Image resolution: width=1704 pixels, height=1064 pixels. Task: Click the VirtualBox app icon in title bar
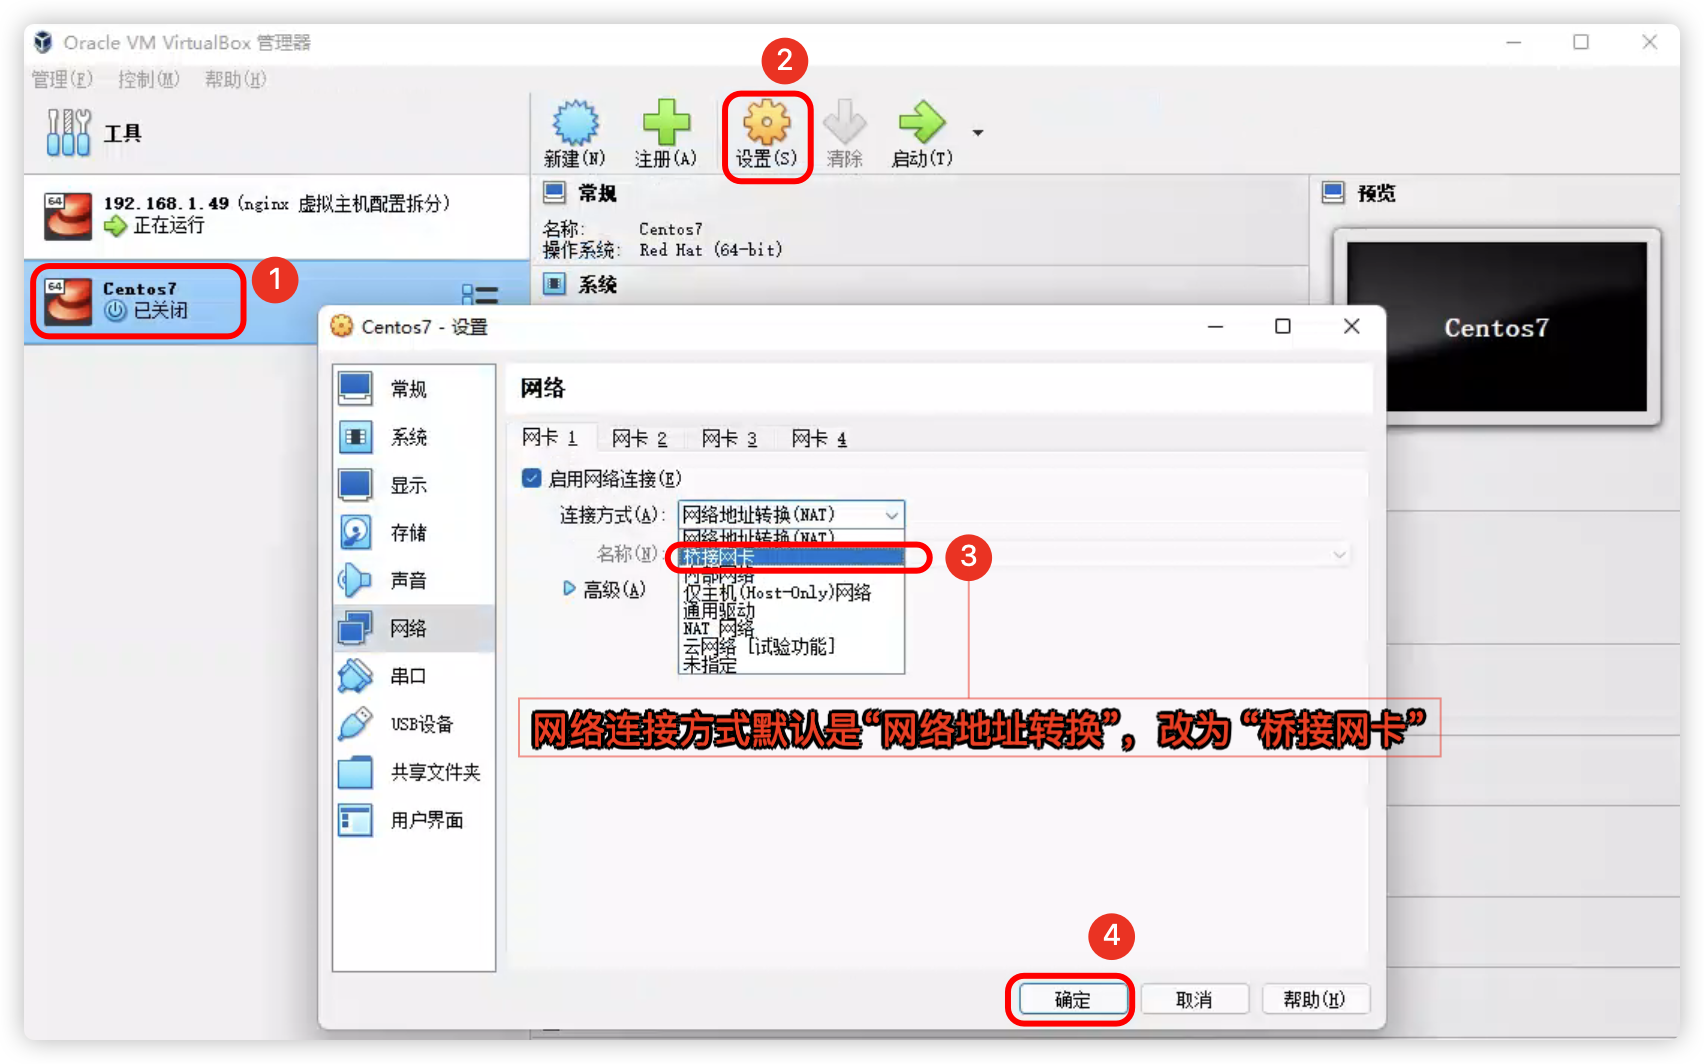tap(43, 42)
